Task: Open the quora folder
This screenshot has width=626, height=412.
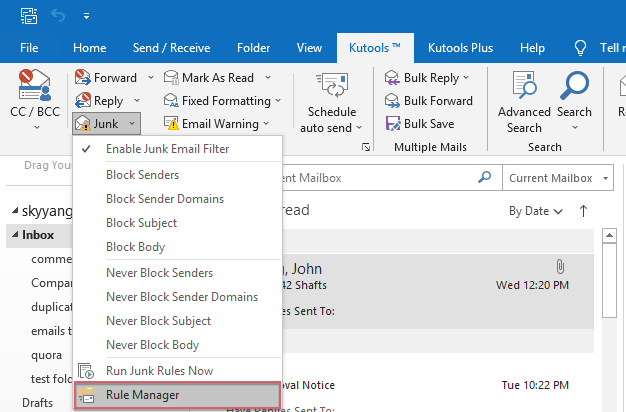Action: click(46, 355)
